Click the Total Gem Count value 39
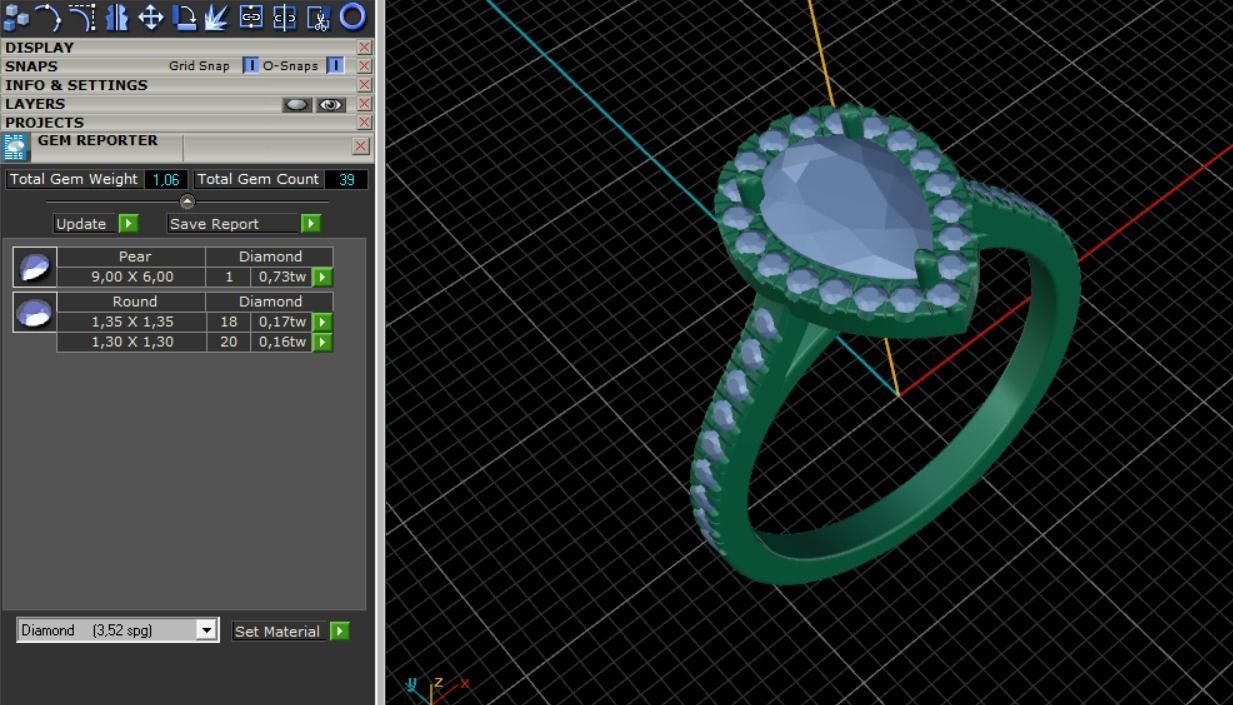Screen dimensions: 1233x705 [x=346, y=179]
